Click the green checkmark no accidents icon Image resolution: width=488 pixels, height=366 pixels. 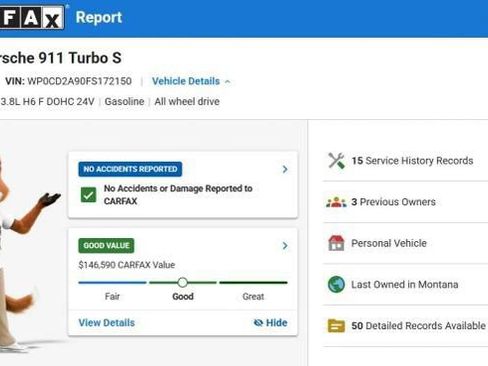click(x=88, y=195)
